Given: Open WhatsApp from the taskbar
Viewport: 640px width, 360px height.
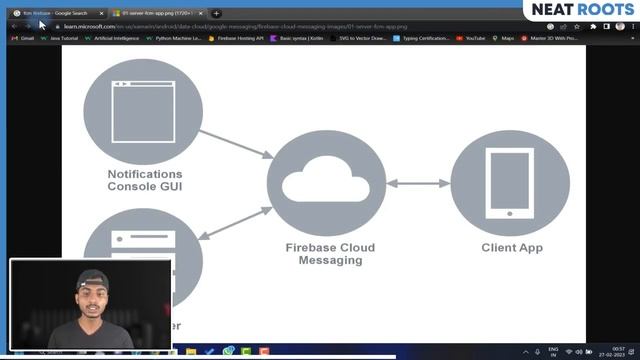Looking at the screenshot, I should pyautogui.click(x=228, y=351).
